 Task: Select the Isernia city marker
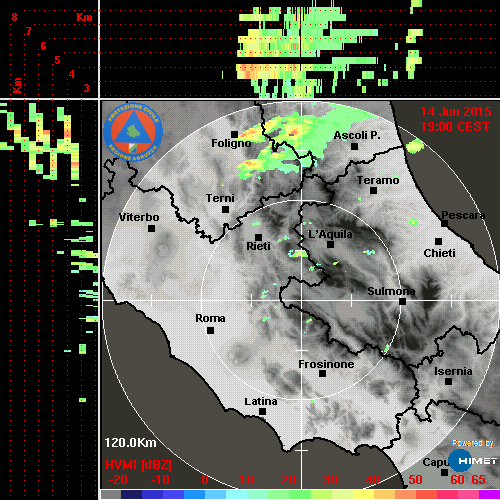449,381
